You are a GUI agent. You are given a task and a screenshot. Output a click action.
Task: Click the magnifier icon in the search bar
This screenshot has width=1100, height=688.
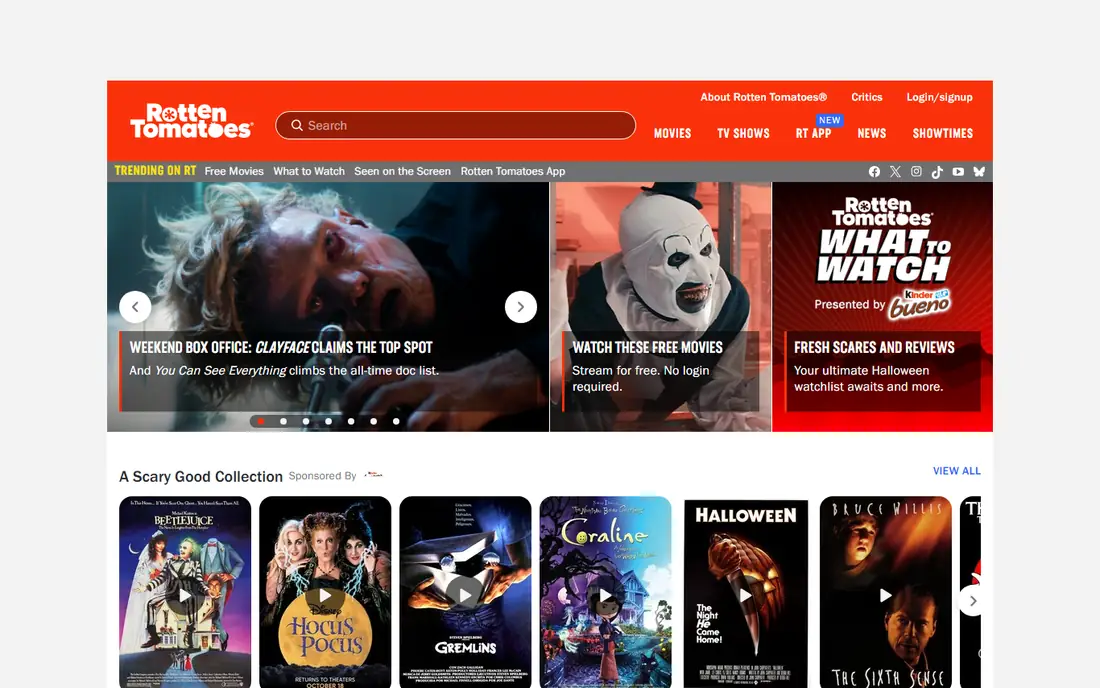click(x=297, y=125)
